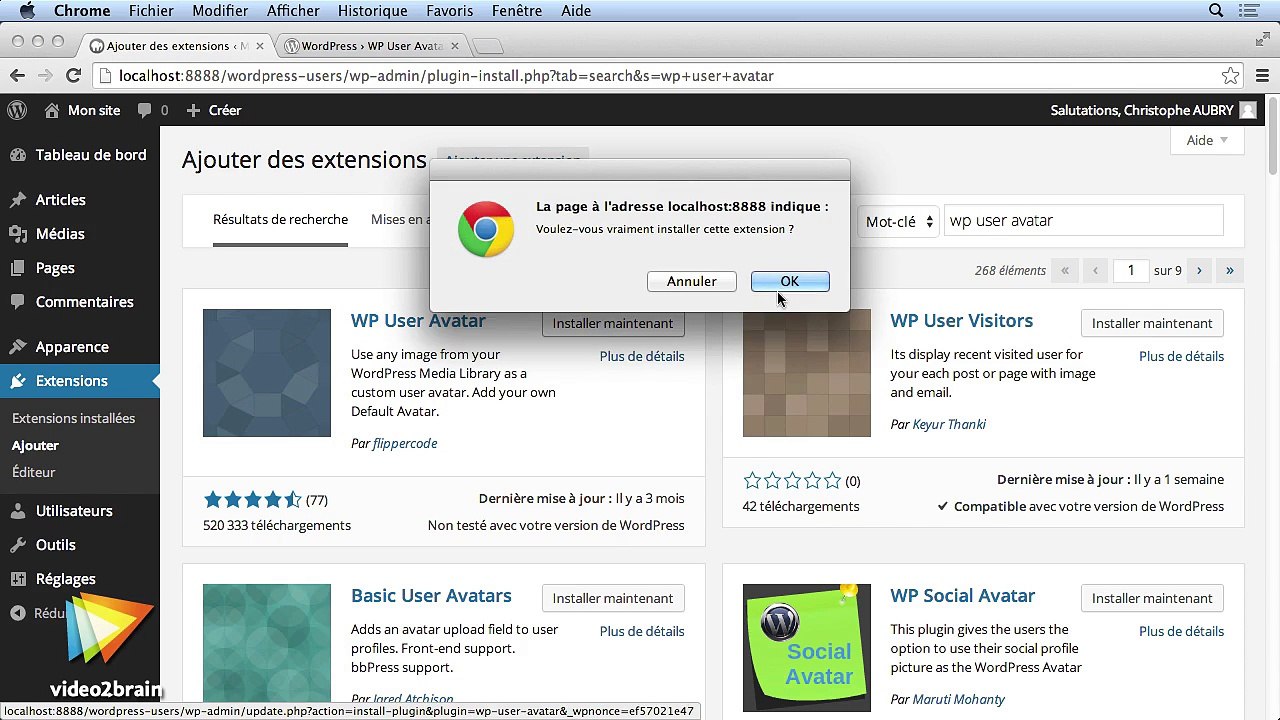The image size is (1280, 720).
Task: View Plus de détails for WP User Avatar
Action: (x=642, y=356)
